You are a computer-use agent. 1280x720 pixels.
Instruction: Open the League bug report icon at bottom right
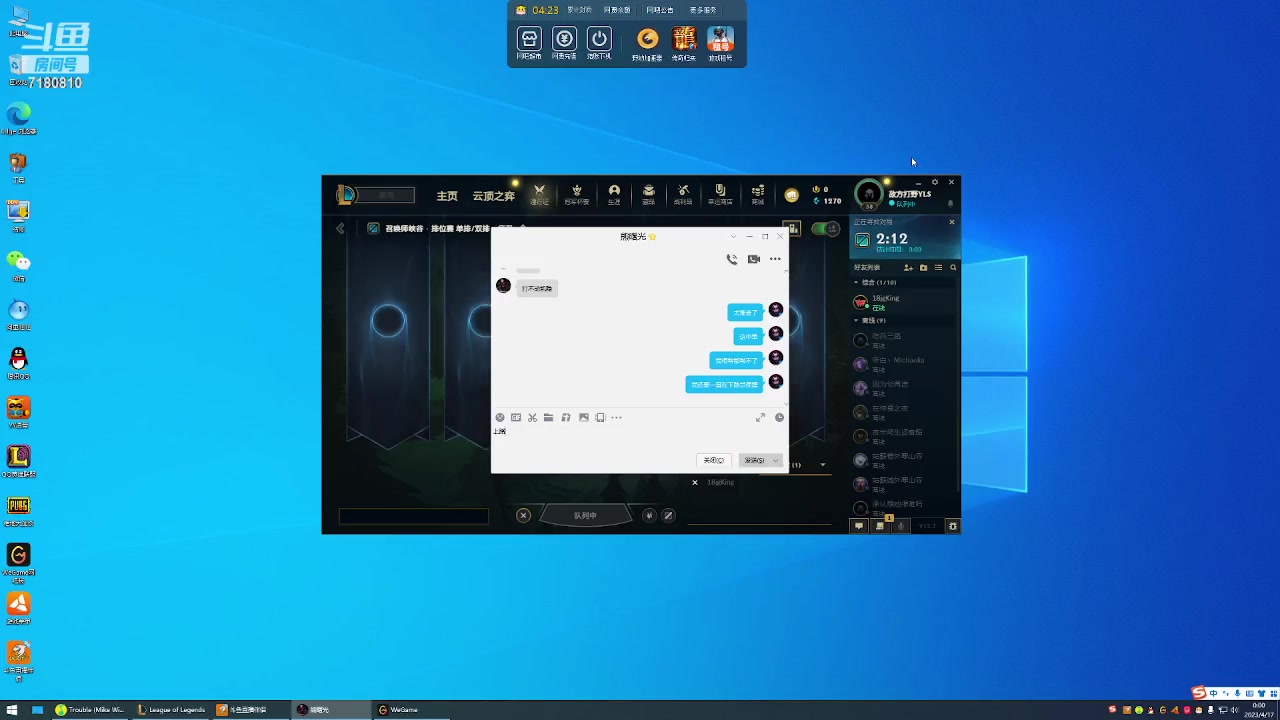click(952, 526)
